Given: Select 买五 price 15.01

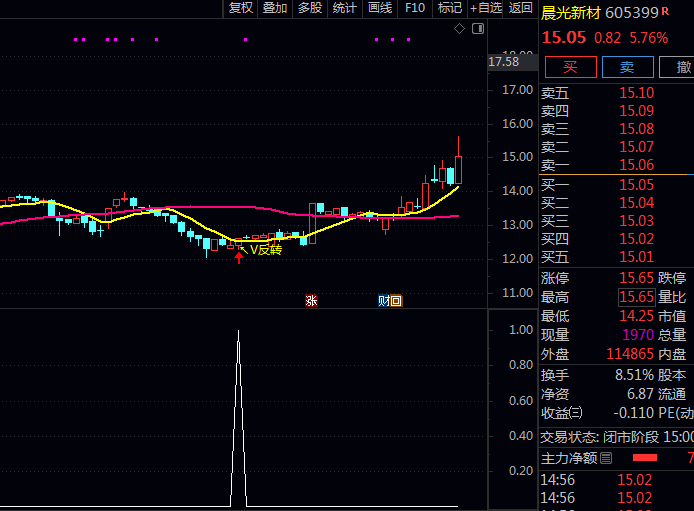Looking at the screenshot, I should pos(636,257).
